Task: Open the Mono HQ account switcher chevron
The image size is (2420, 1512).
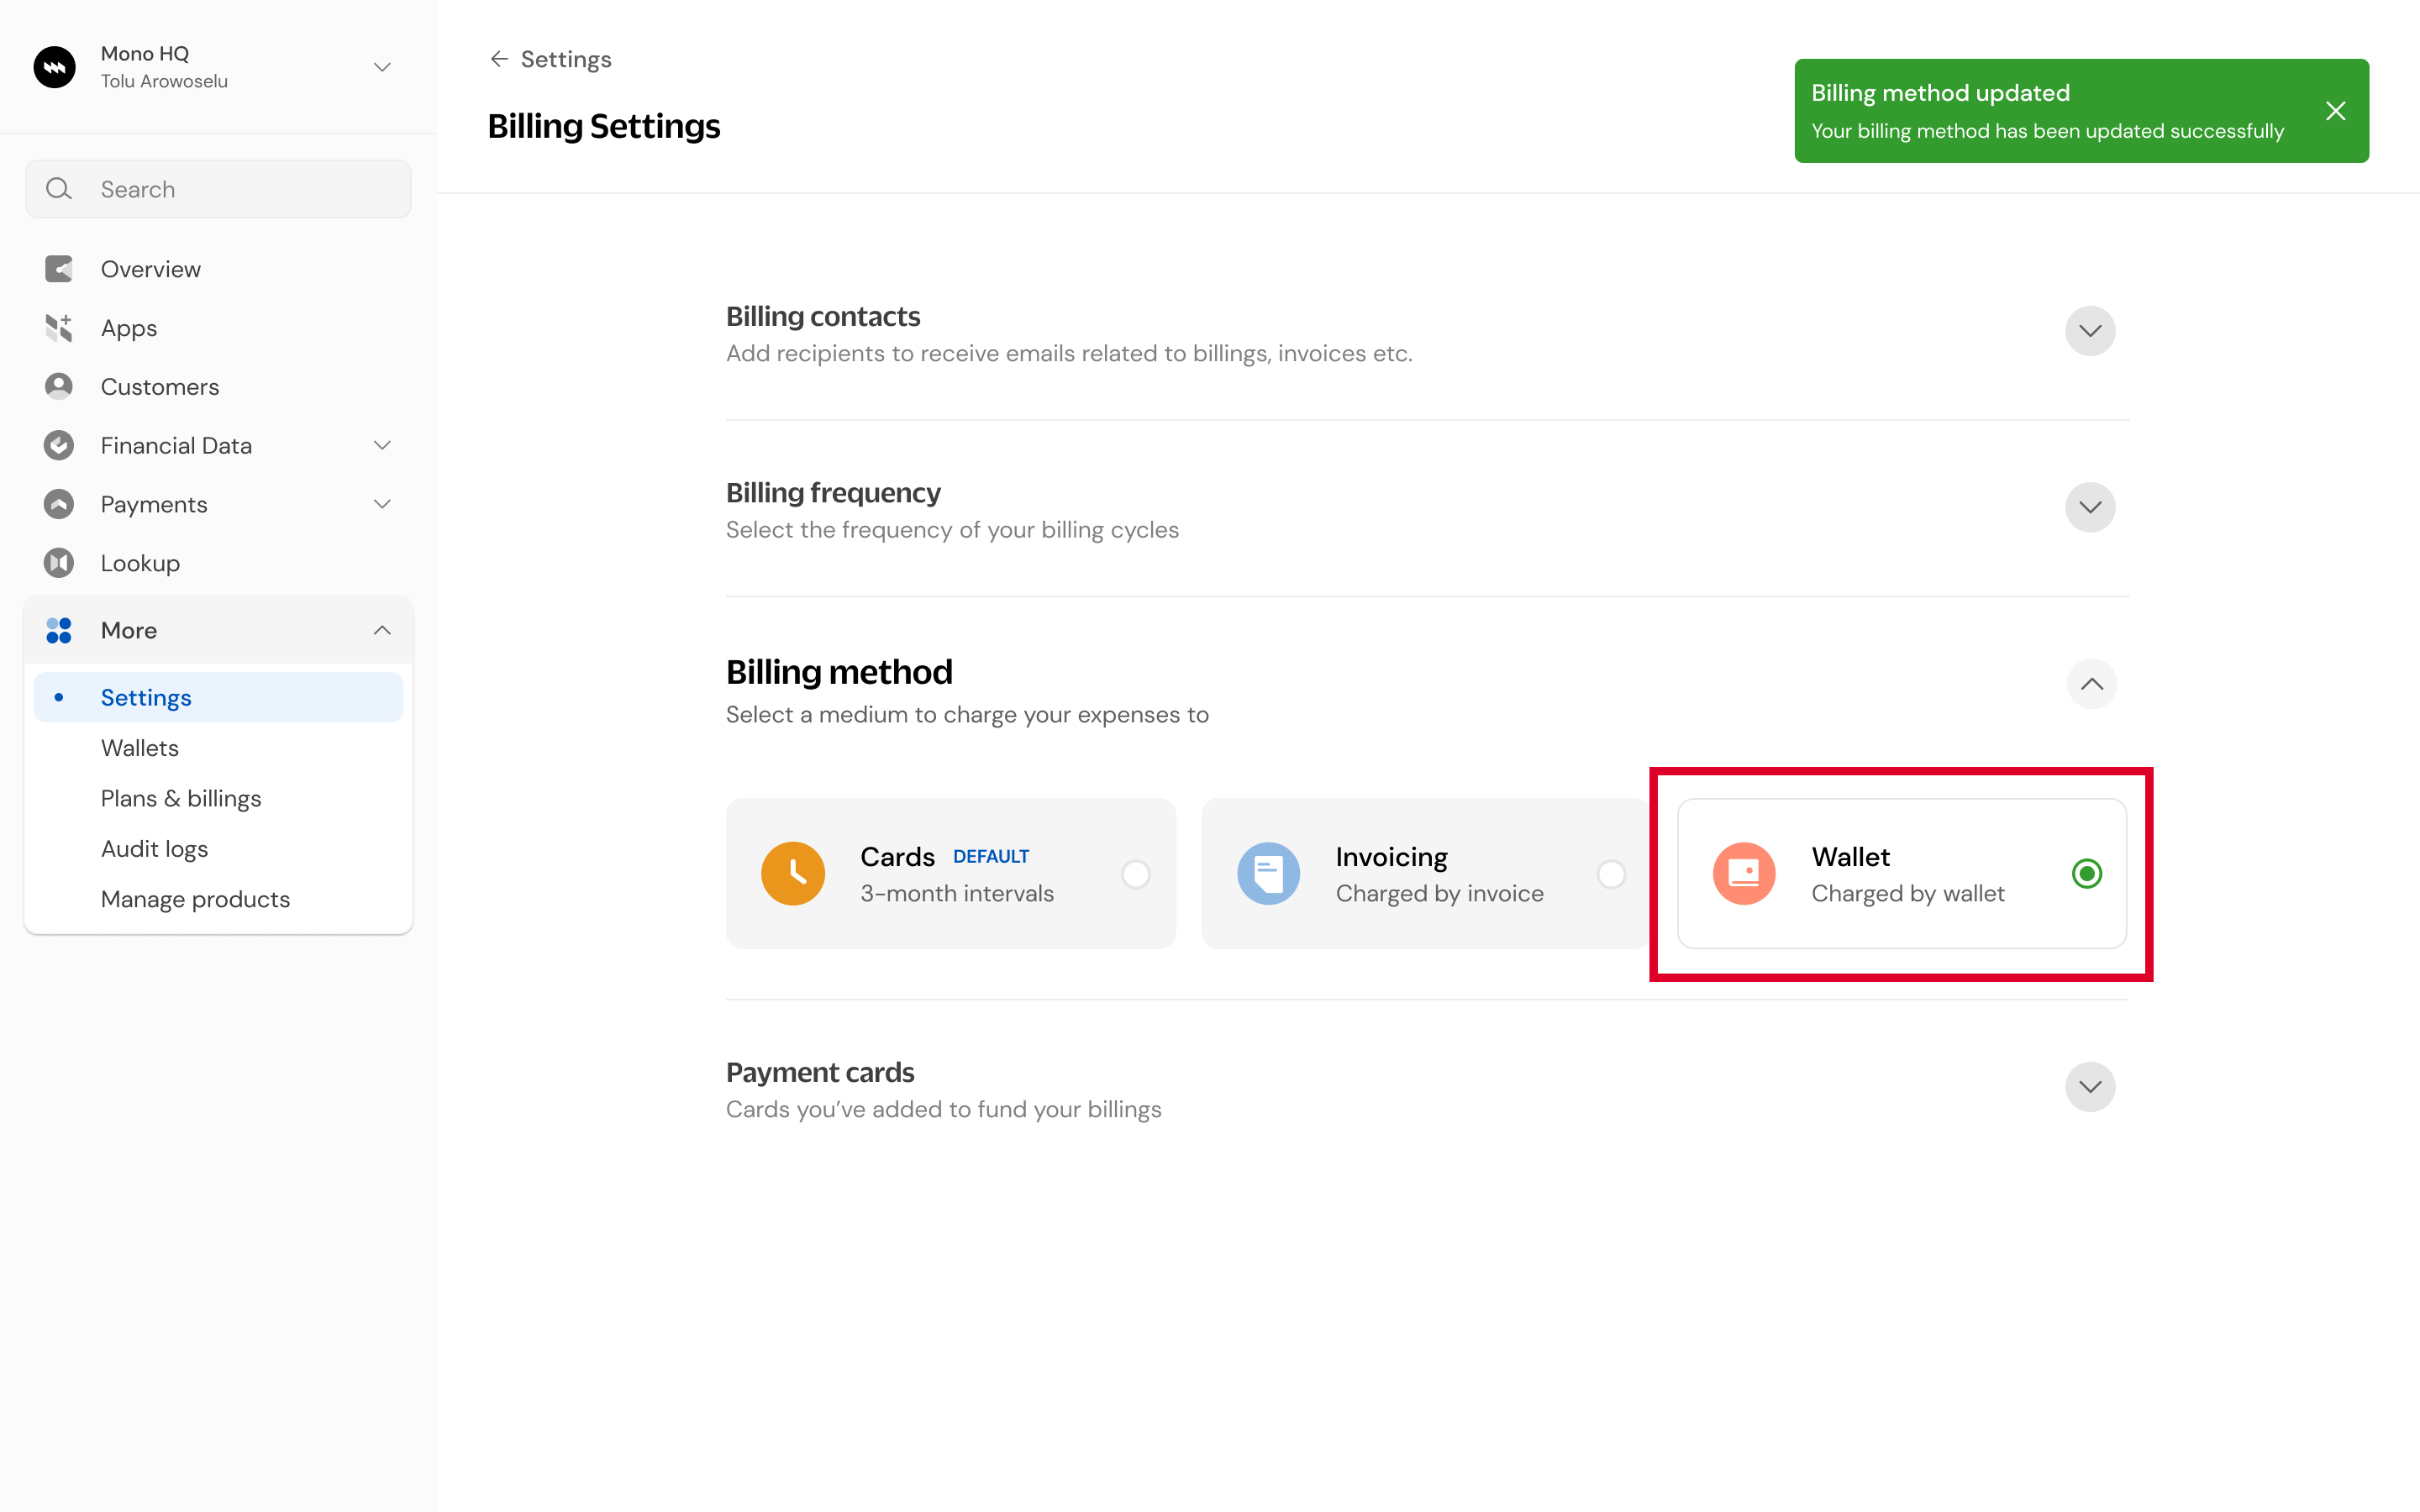Action: point(382,67)
